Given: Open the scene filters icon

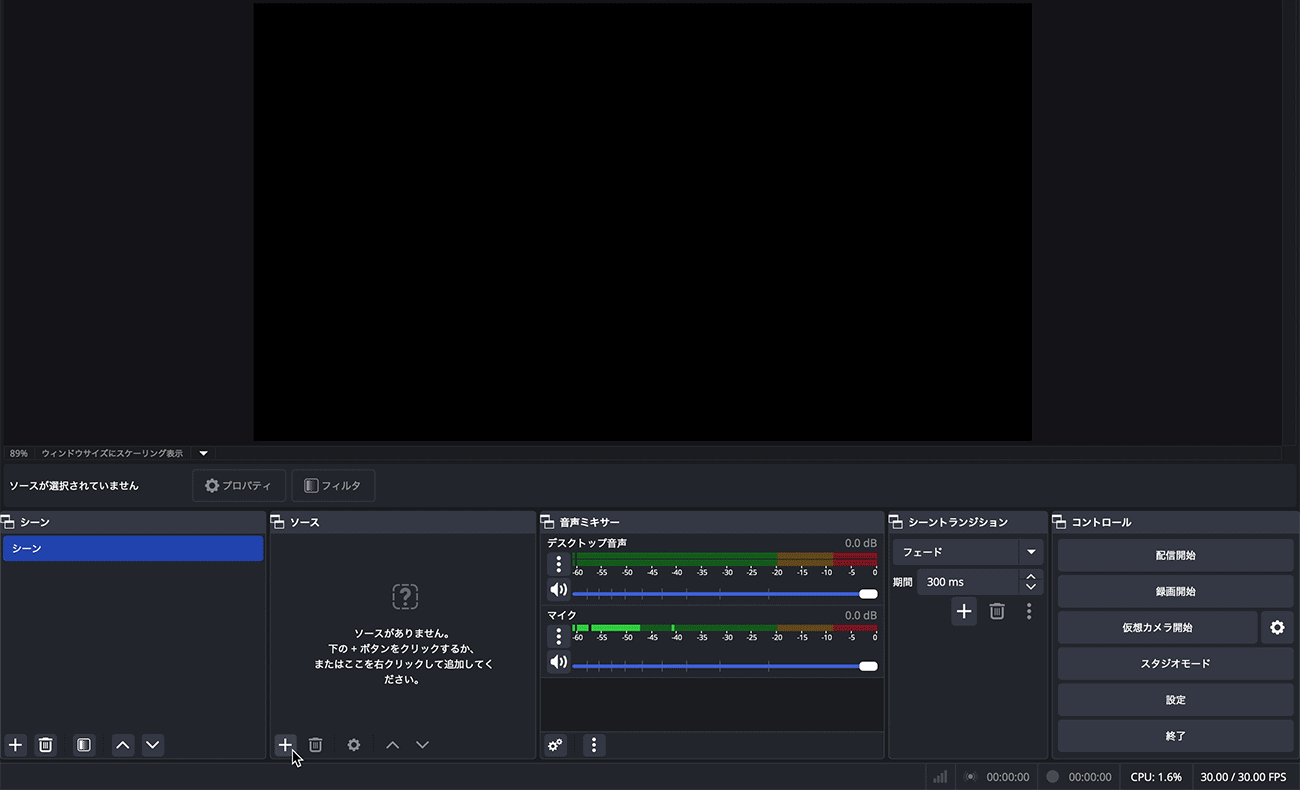Looking at the screenshot, I should point(84,745).
